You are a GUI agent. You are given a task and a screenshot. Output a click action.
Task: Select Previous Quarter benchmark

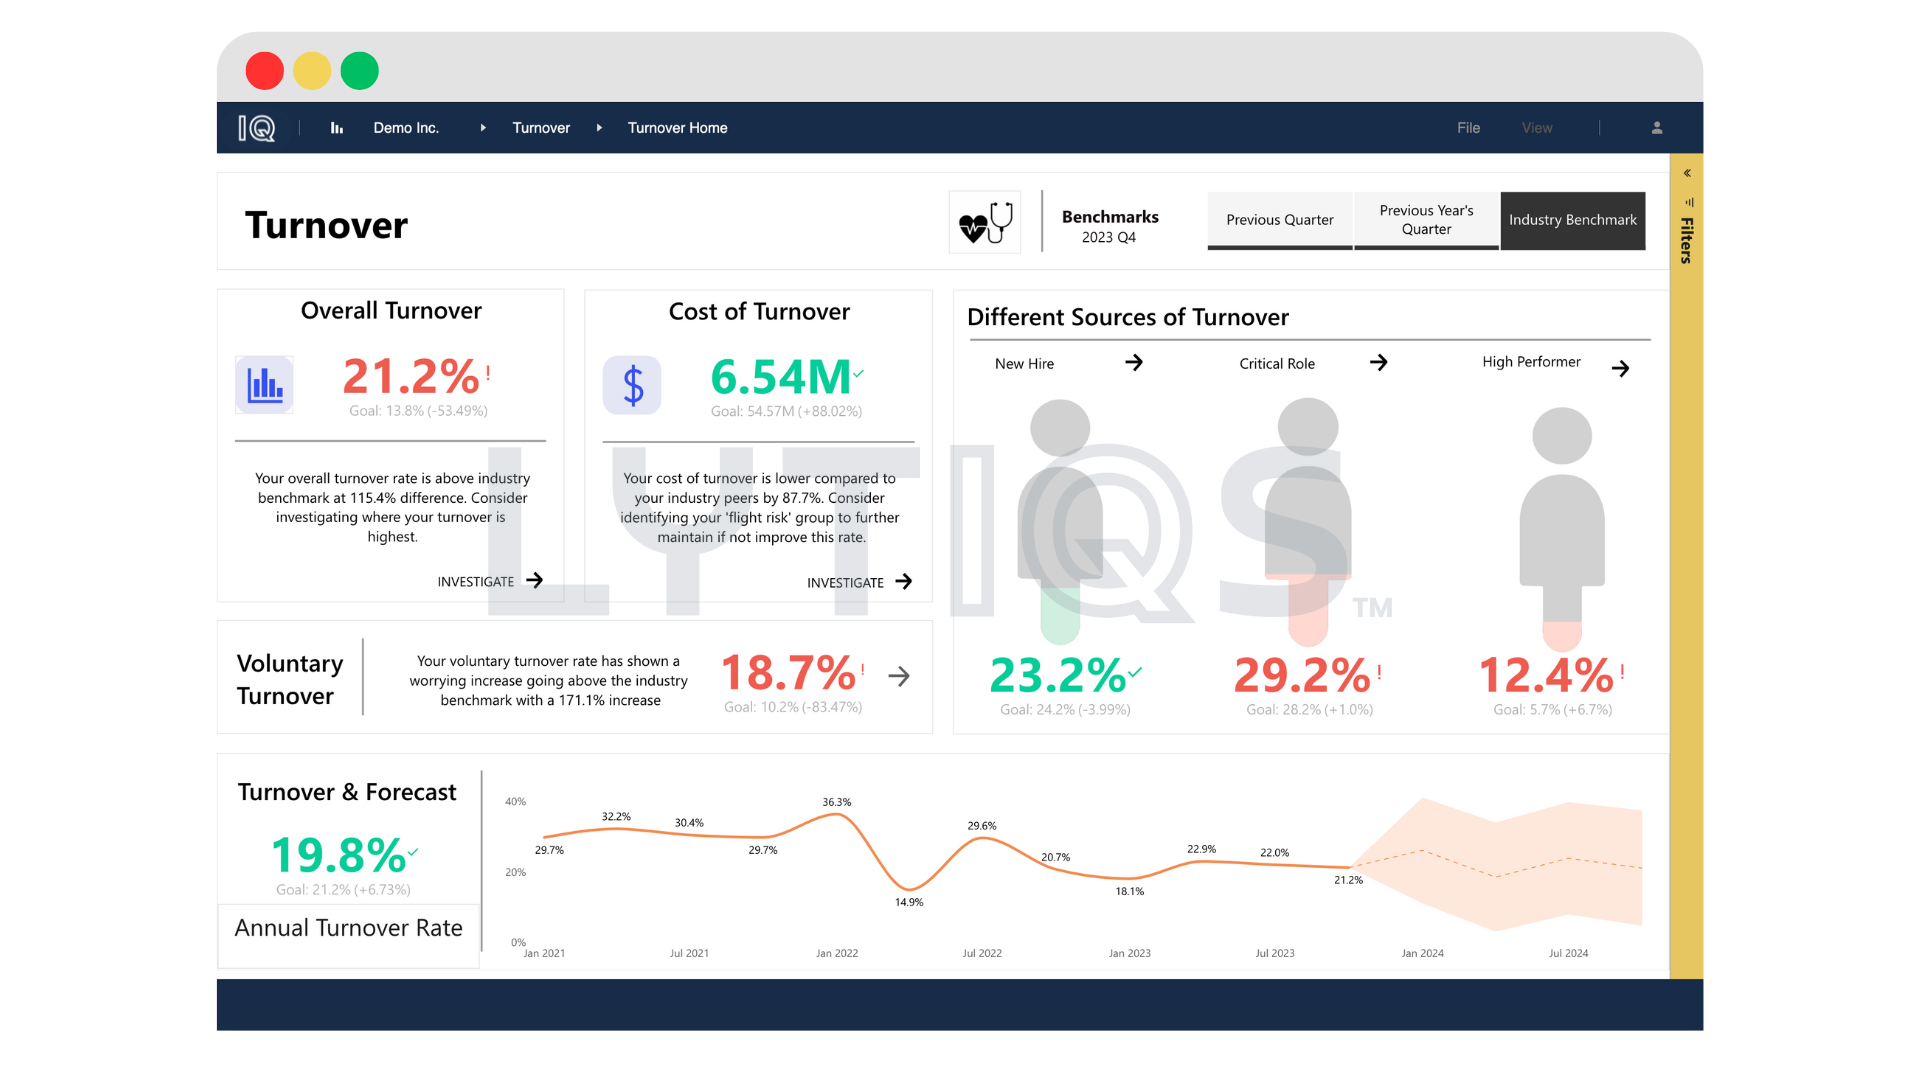tap(1280, 220)
